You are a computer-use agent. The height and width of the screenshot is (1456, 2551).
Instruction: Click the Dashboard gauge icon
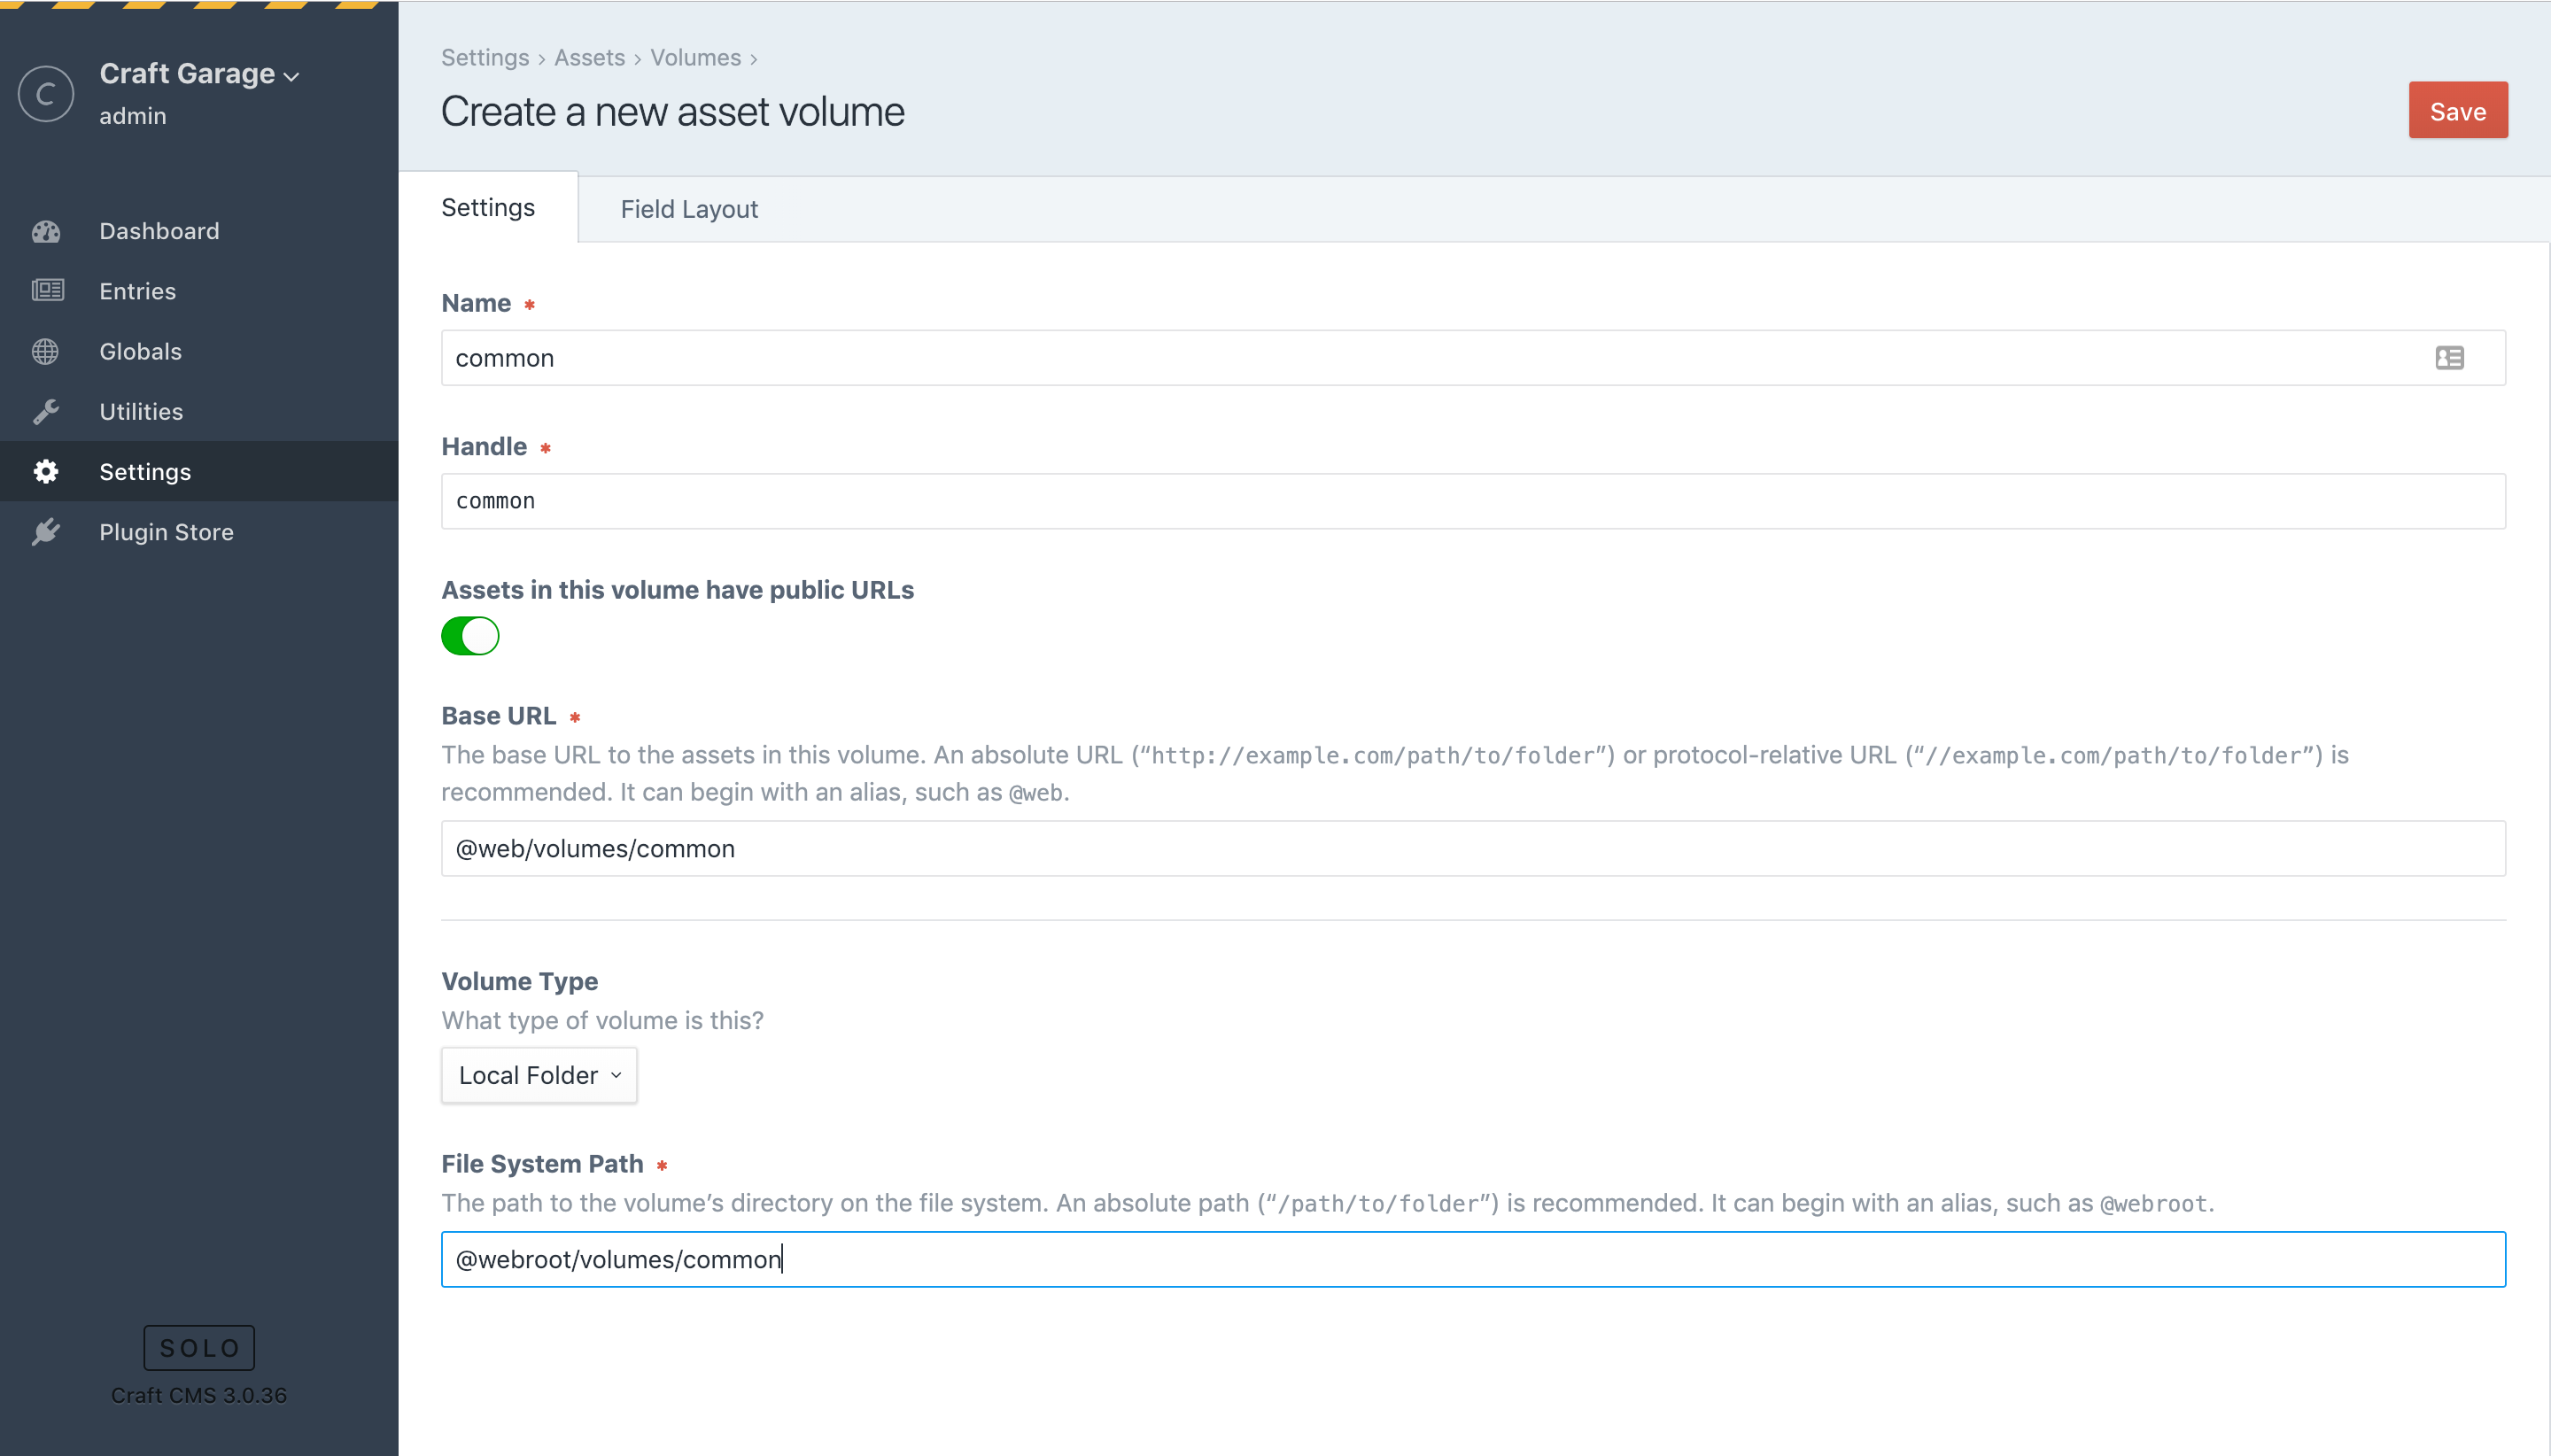tap(46, 231)
